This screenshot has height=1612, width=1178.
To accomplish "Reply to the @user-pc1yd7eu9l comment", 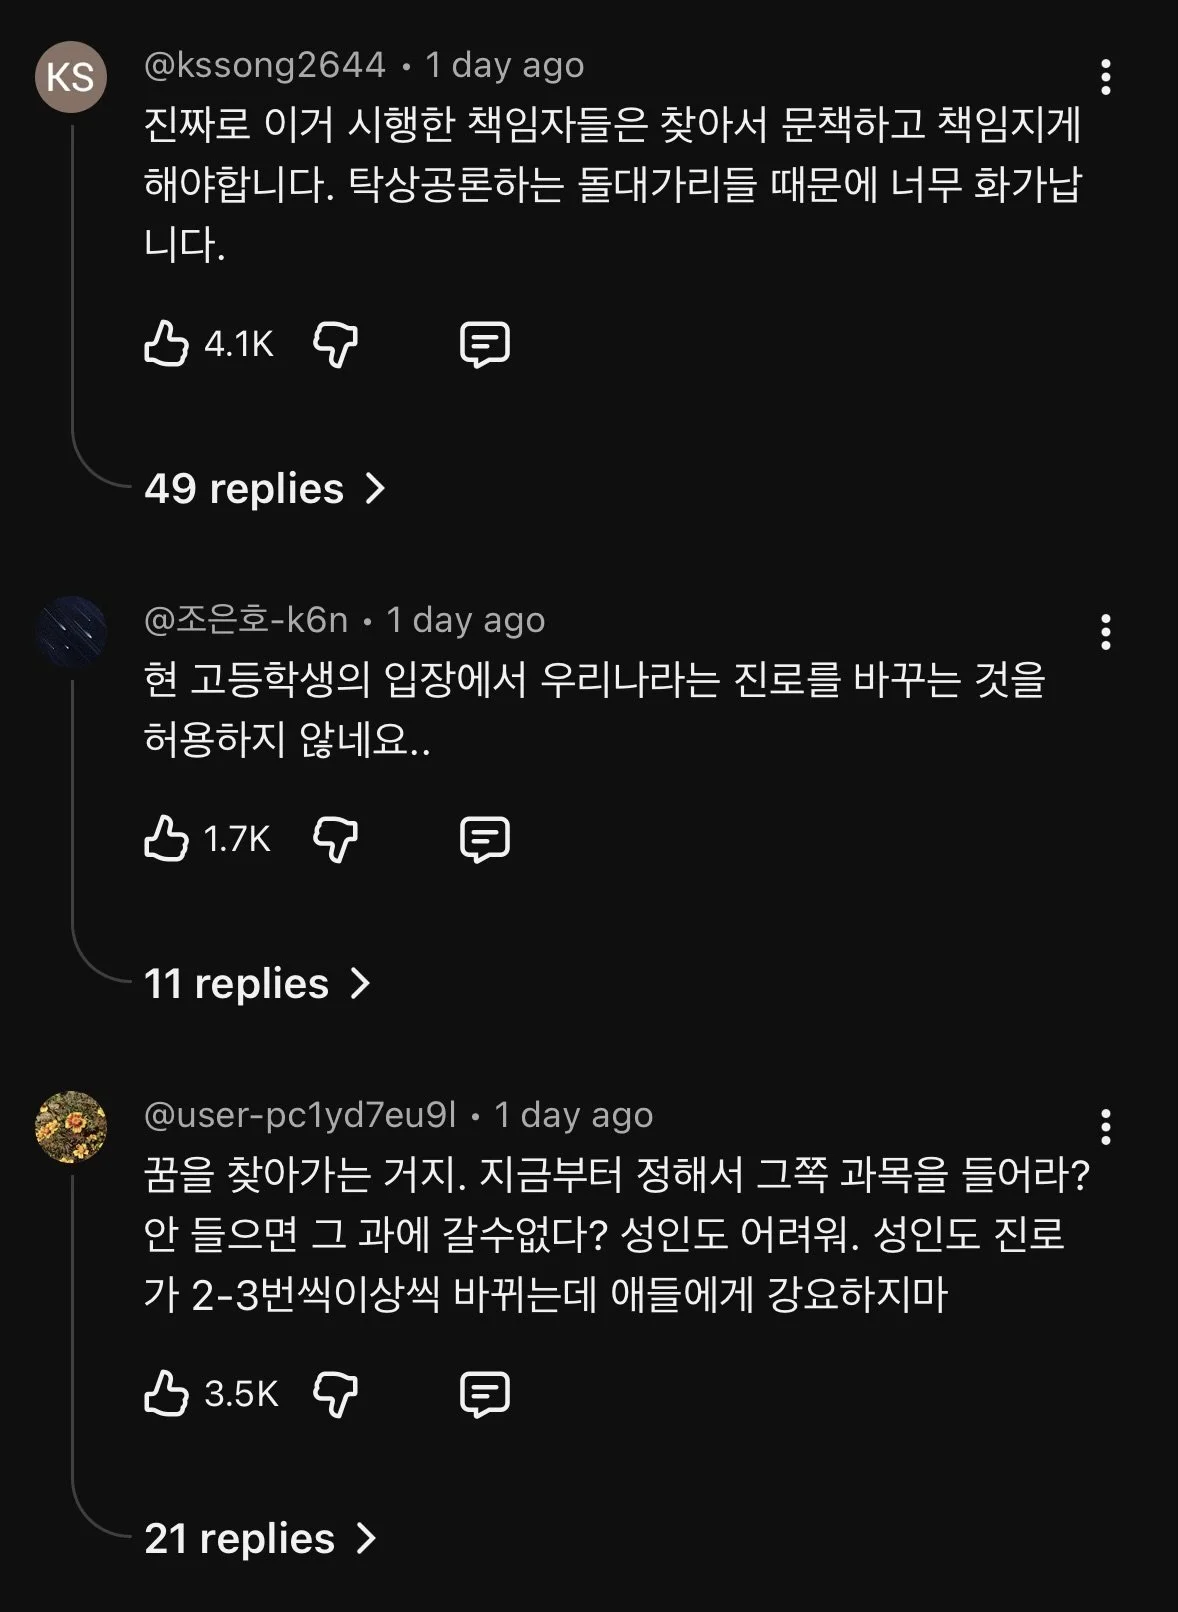I will pyautogui.click(x=485, y=1394).
